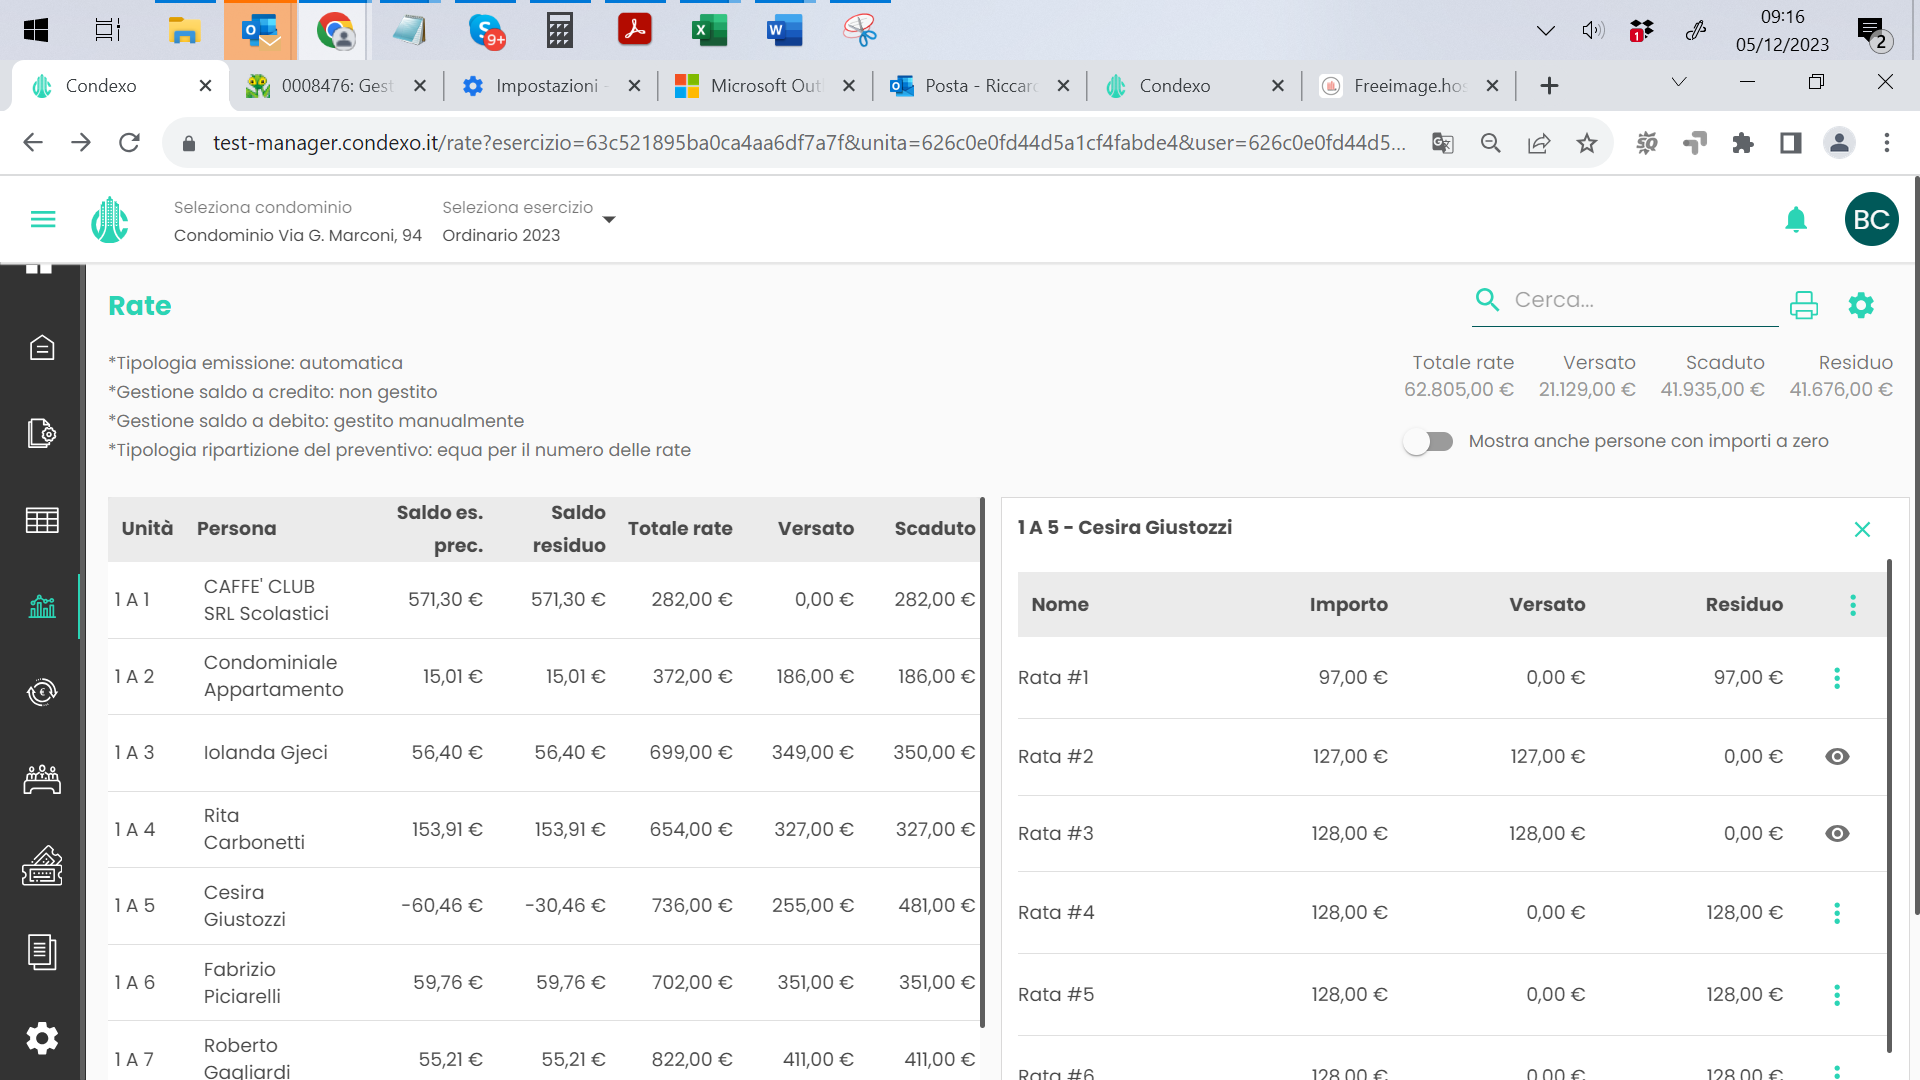Open the document list sidebar icon

tap(42, 952)
